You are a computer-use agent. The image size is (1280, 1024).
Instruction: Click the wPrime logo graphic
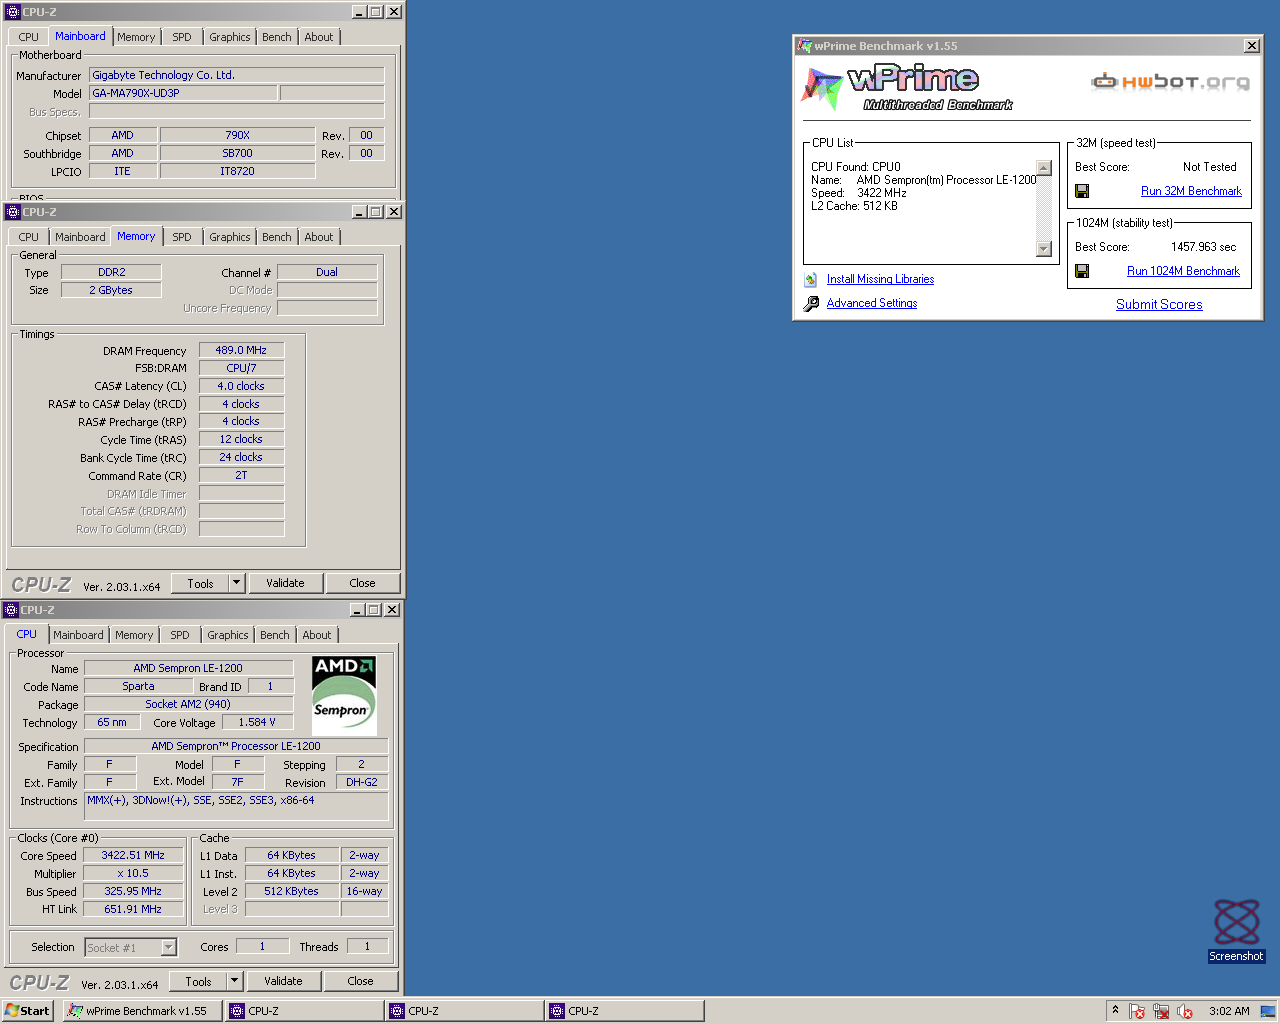point(907,88)
